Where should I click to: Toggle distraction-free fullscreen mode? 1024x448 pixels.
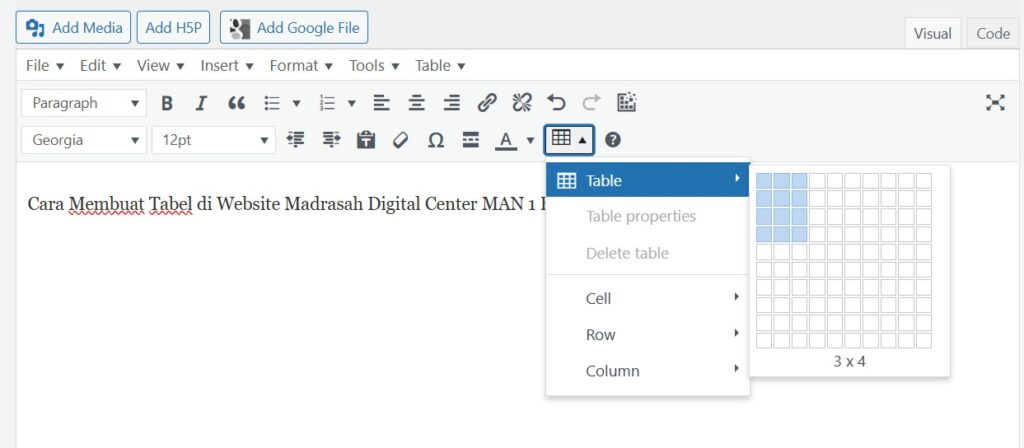click(995, 103)
